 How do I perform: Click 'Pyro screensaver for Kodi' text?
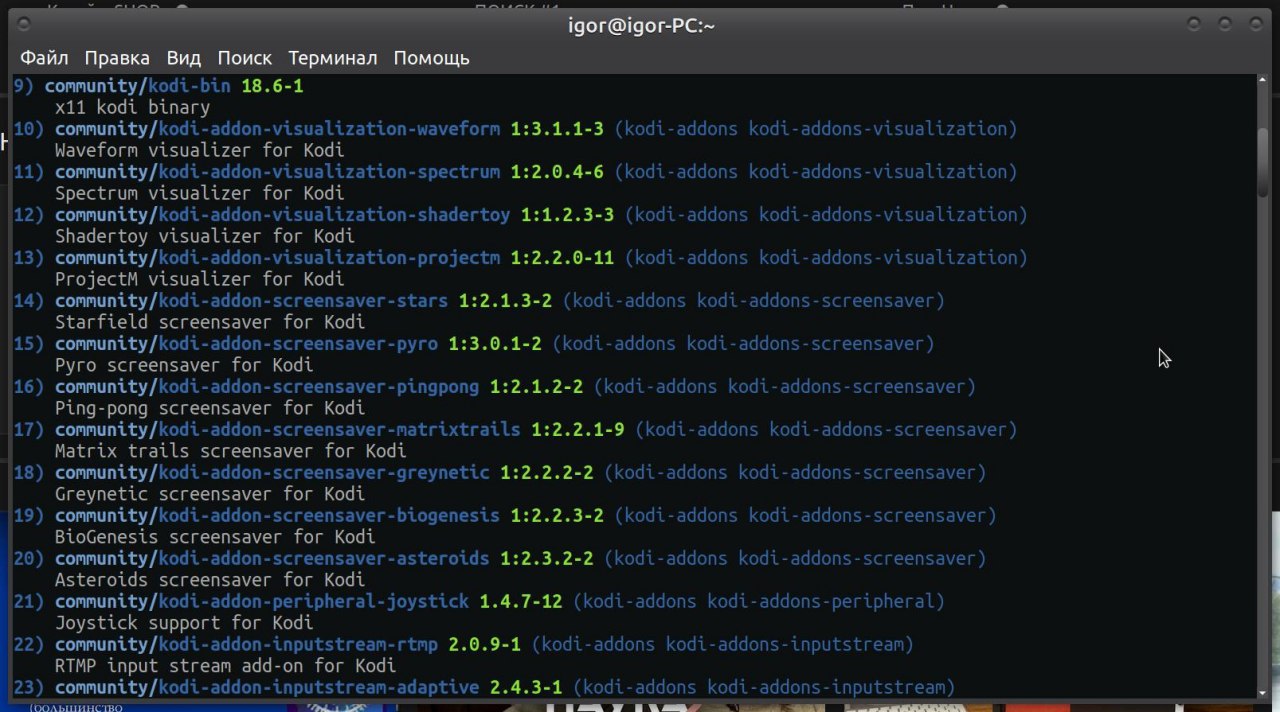point(184,365)
